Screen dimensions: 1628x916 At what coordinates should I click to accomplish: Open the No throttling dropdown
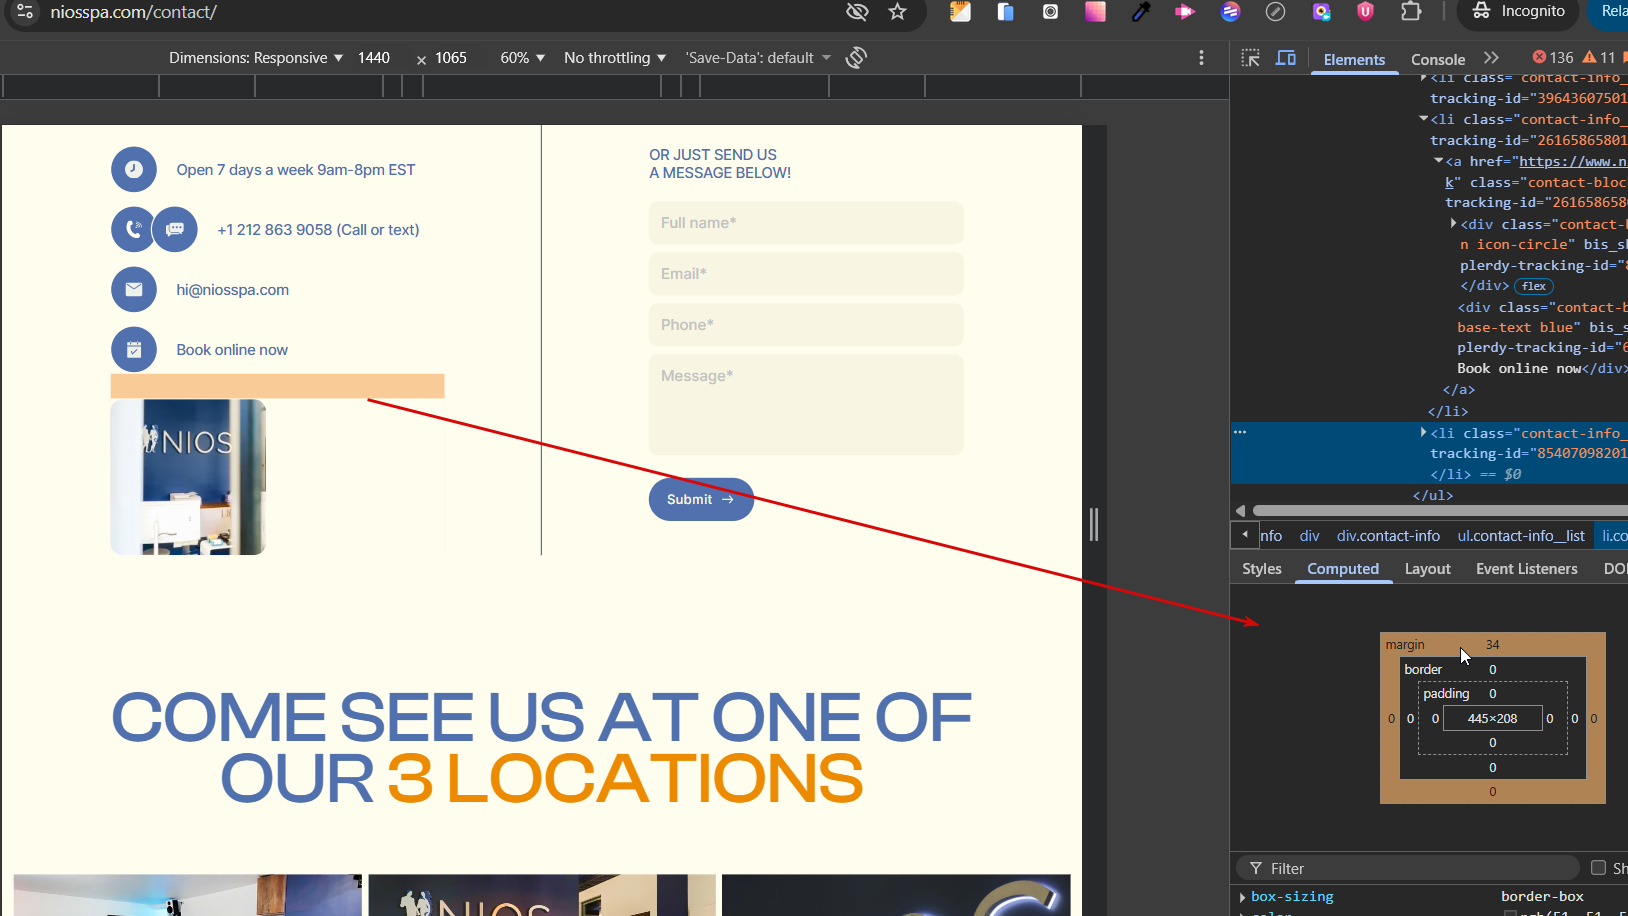click(x=614, y=58)
